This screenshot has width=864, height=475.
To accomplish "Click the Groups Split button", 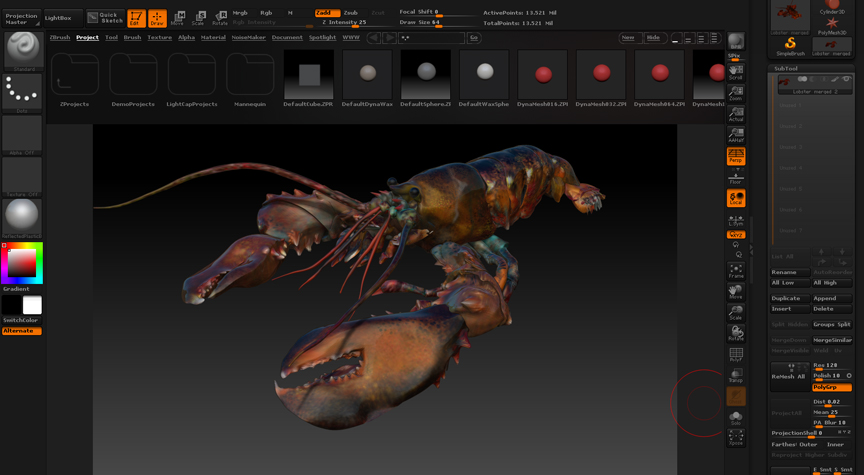I will pos(831,325).
